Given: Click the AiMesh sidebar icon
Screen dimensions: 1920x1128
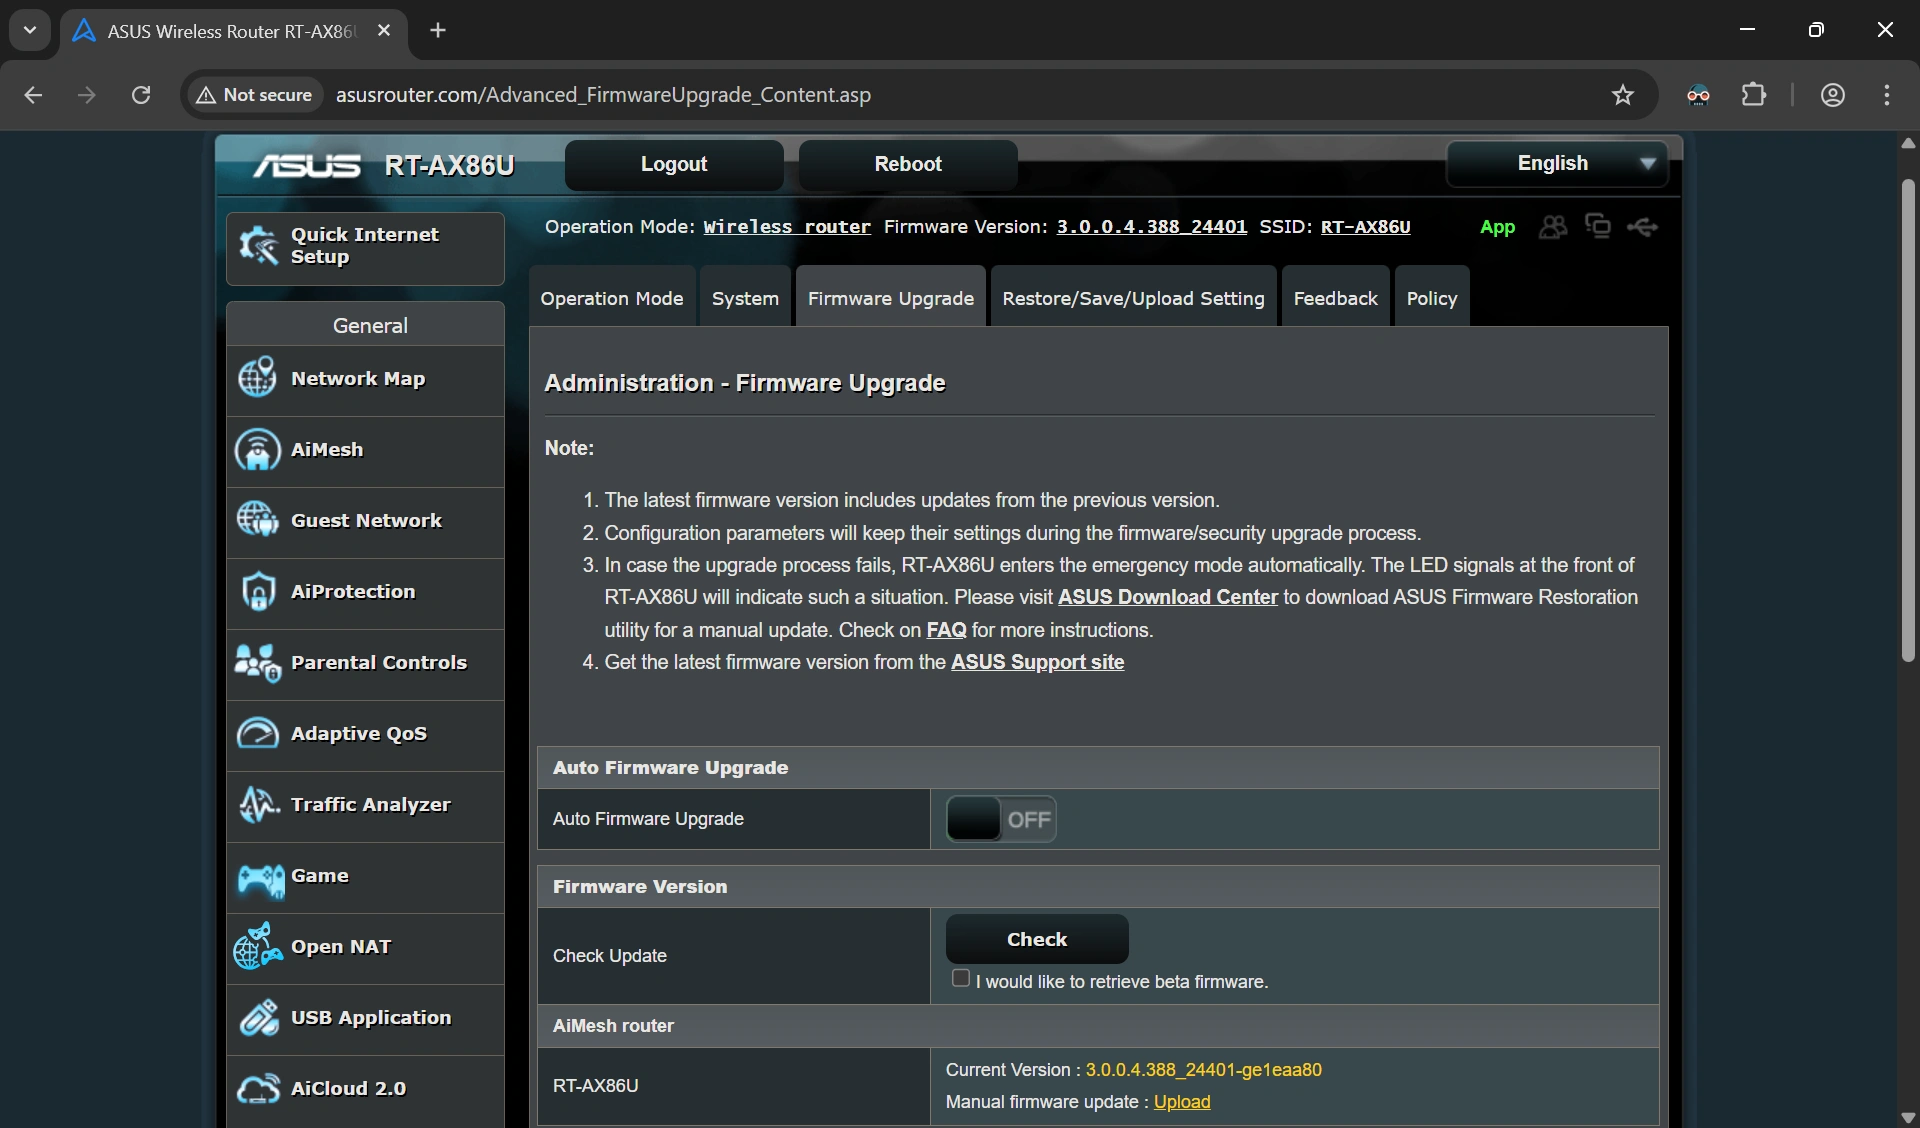Looking at the screenshot, I should [258, 449].
